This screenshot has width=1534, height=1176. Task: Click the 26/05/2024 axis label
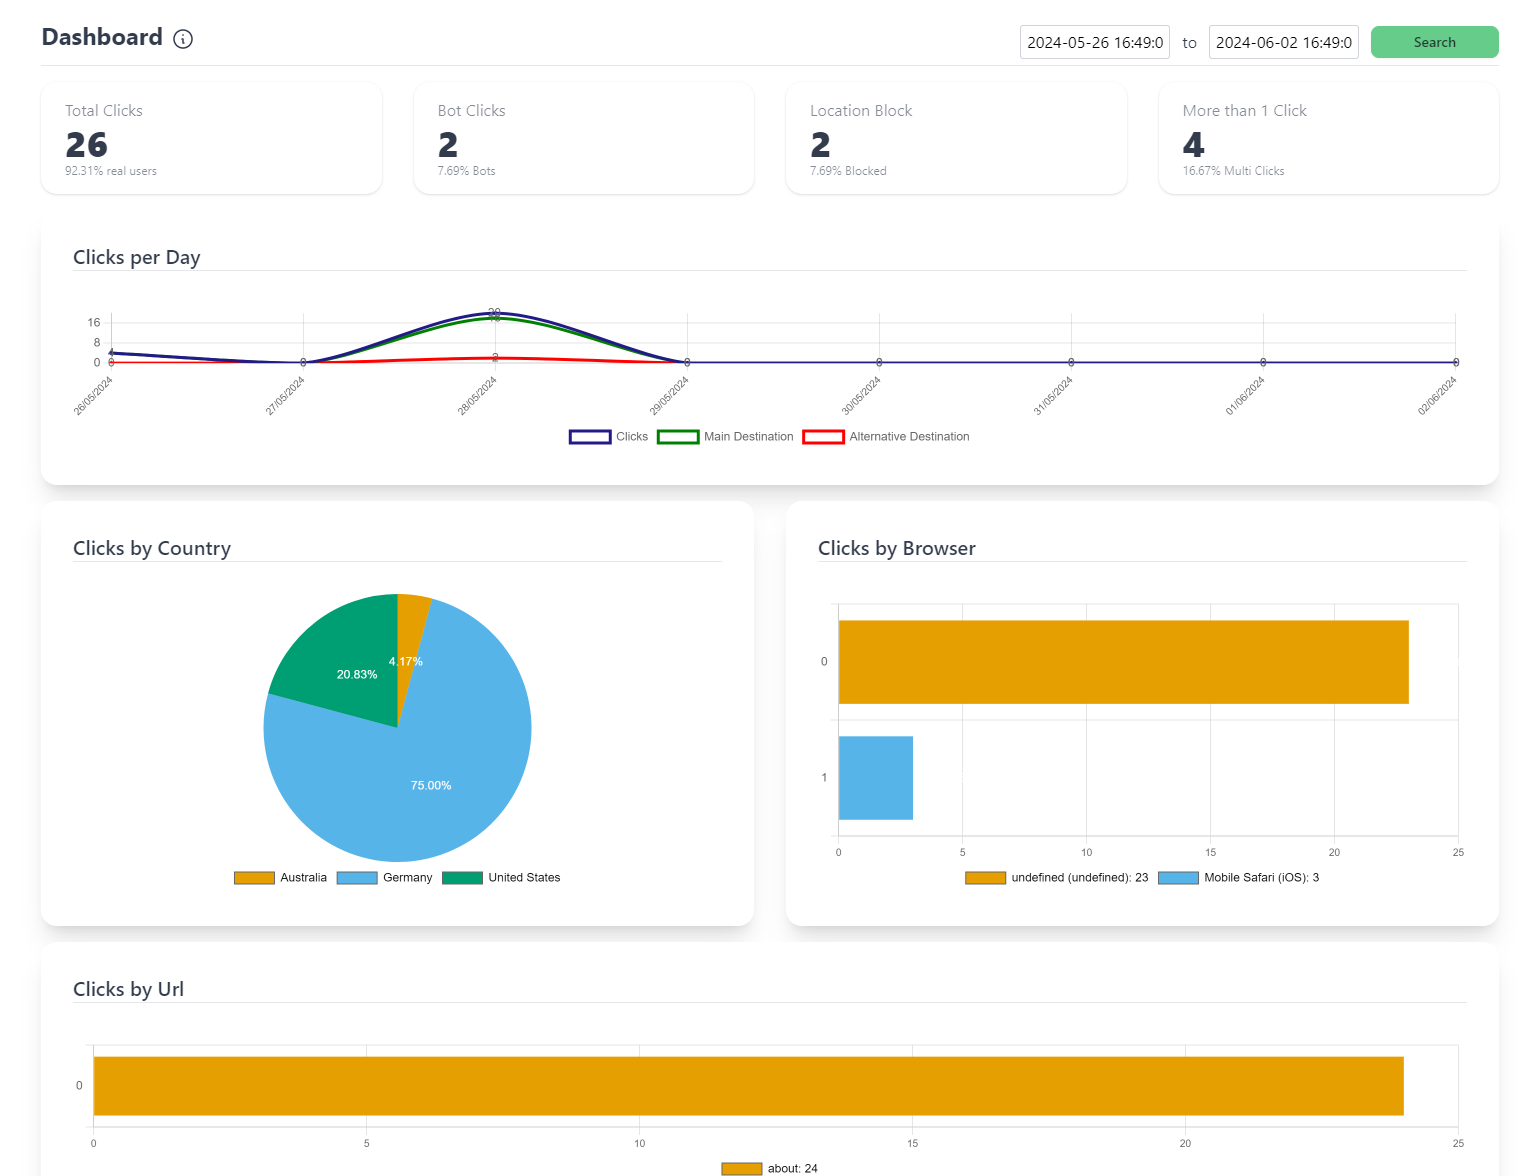tap(93, 396)
